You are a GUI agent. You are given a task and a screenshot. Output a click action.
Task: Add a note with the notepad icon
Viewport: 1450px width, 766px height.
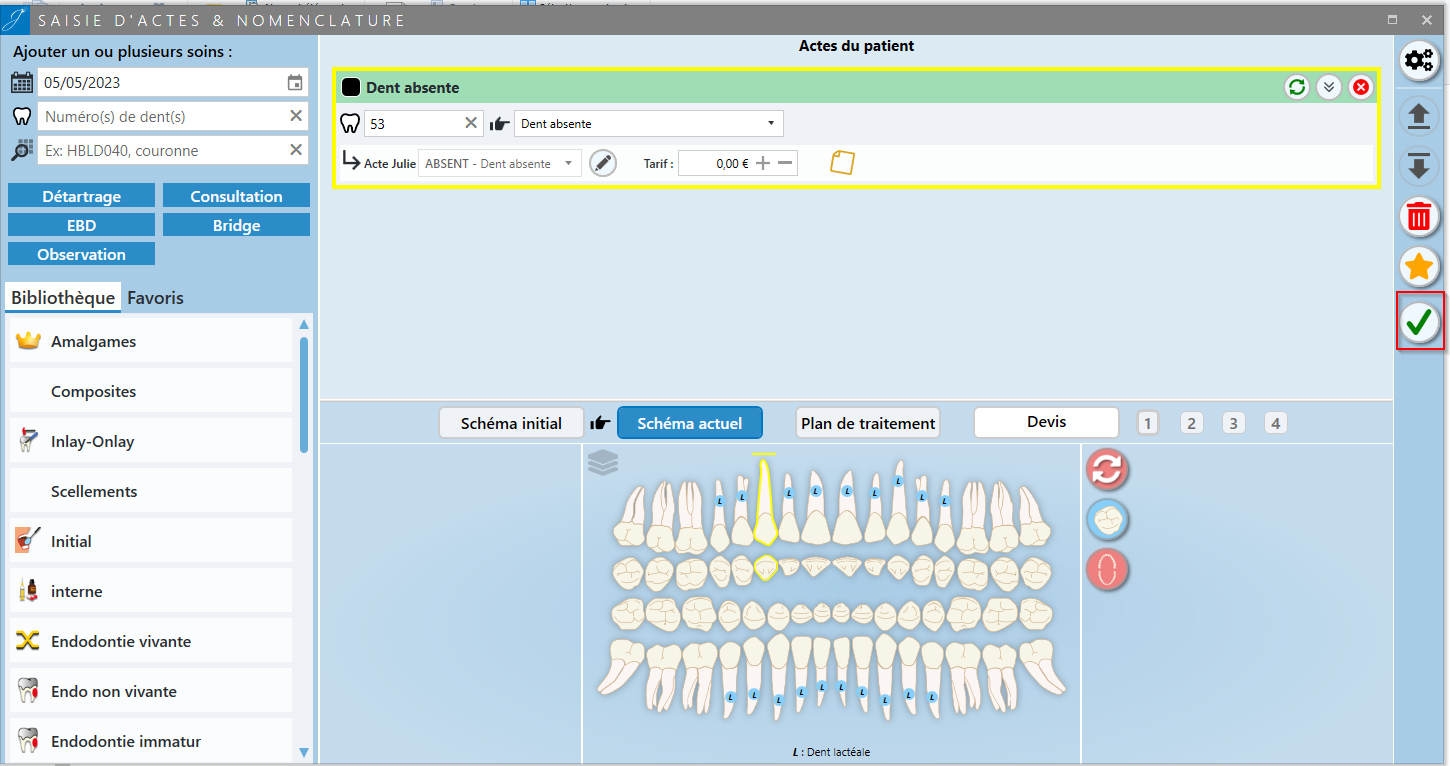842,163
